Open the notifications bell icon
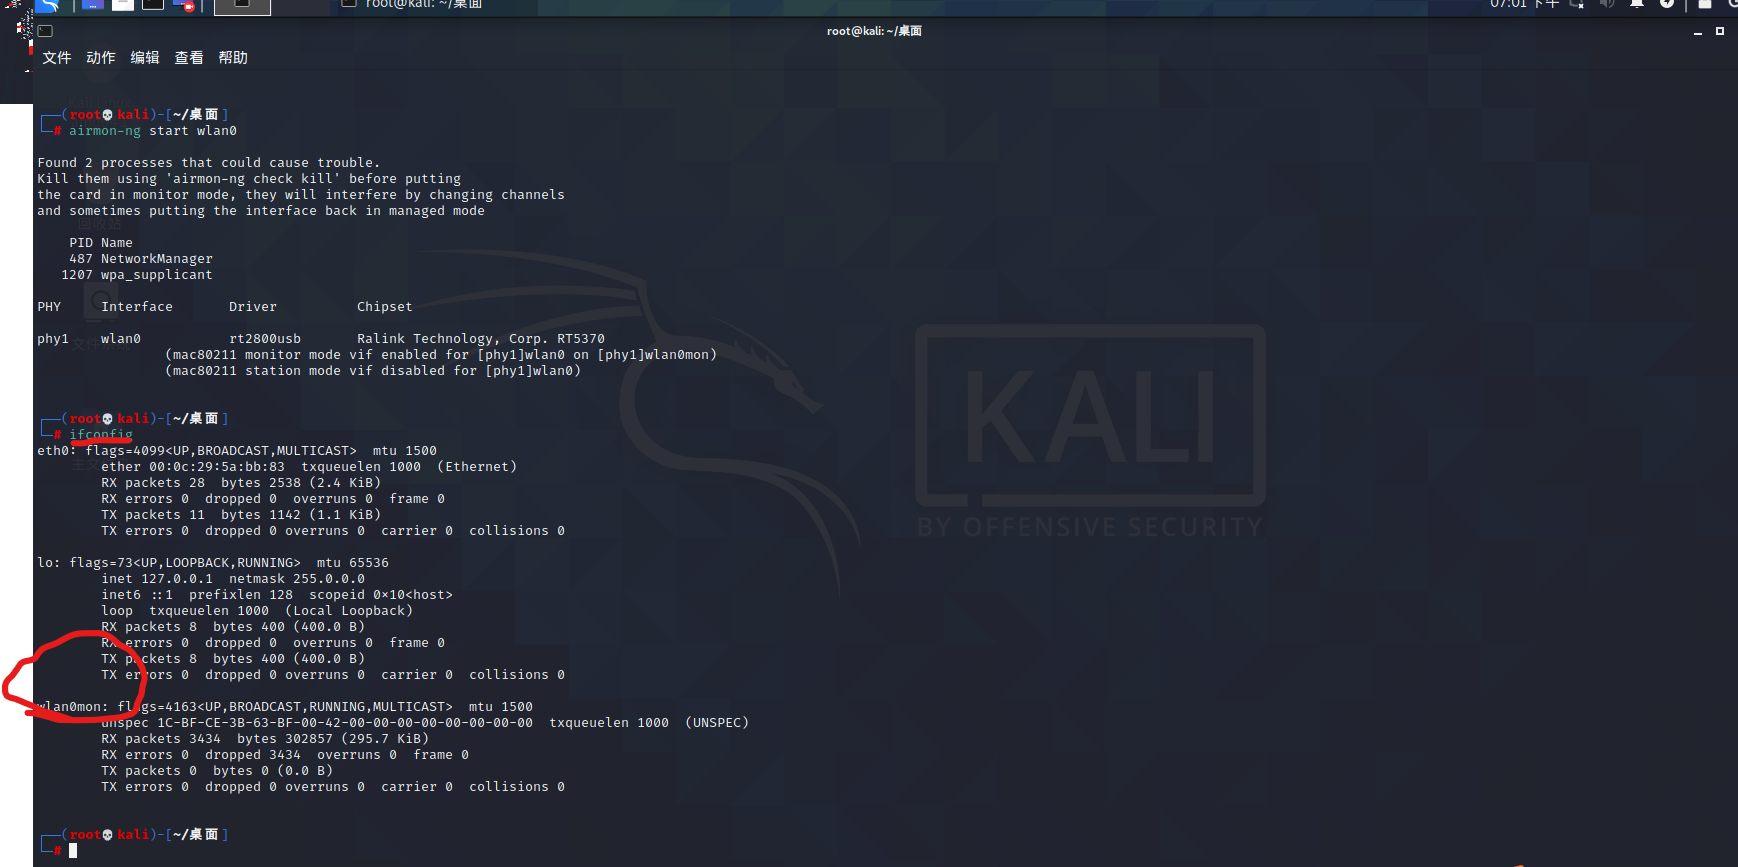 1637,4
